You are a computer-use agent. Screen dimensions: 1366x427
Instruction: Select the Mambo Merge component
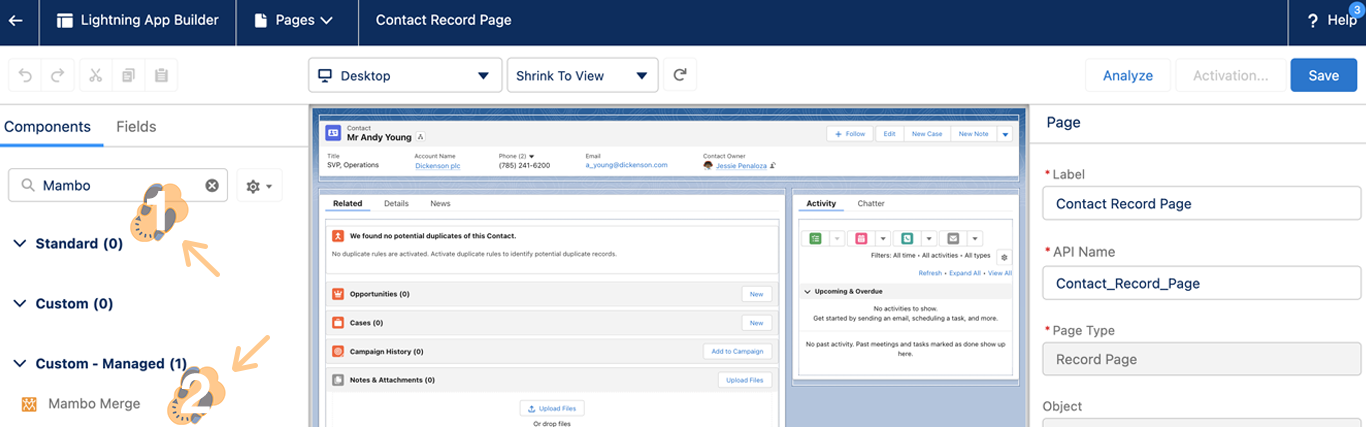94,404
